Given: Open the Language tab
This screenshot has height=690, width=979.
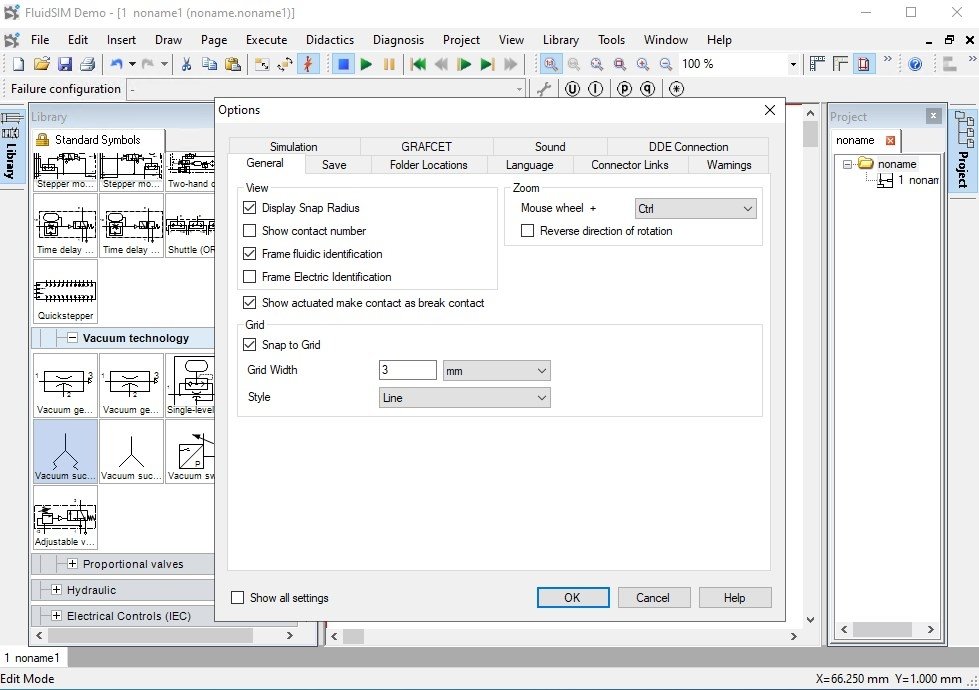Looking at the screenshot, I should coord(529,165).
